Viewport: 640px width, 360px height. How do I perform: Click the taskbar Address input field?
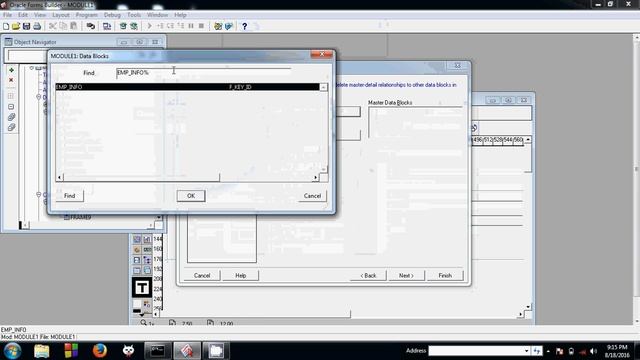[x=476, y=351]
